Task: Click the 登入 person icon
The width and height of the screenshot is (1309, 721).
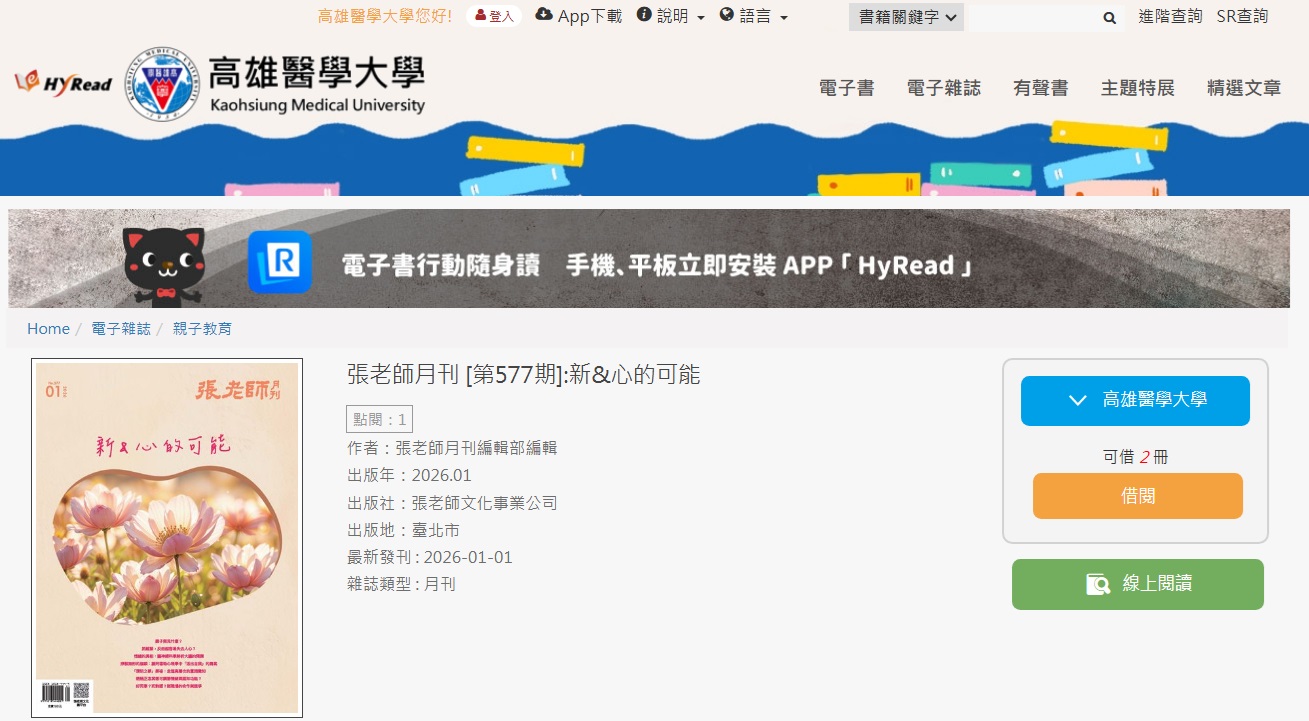Action: click(478, 16)
